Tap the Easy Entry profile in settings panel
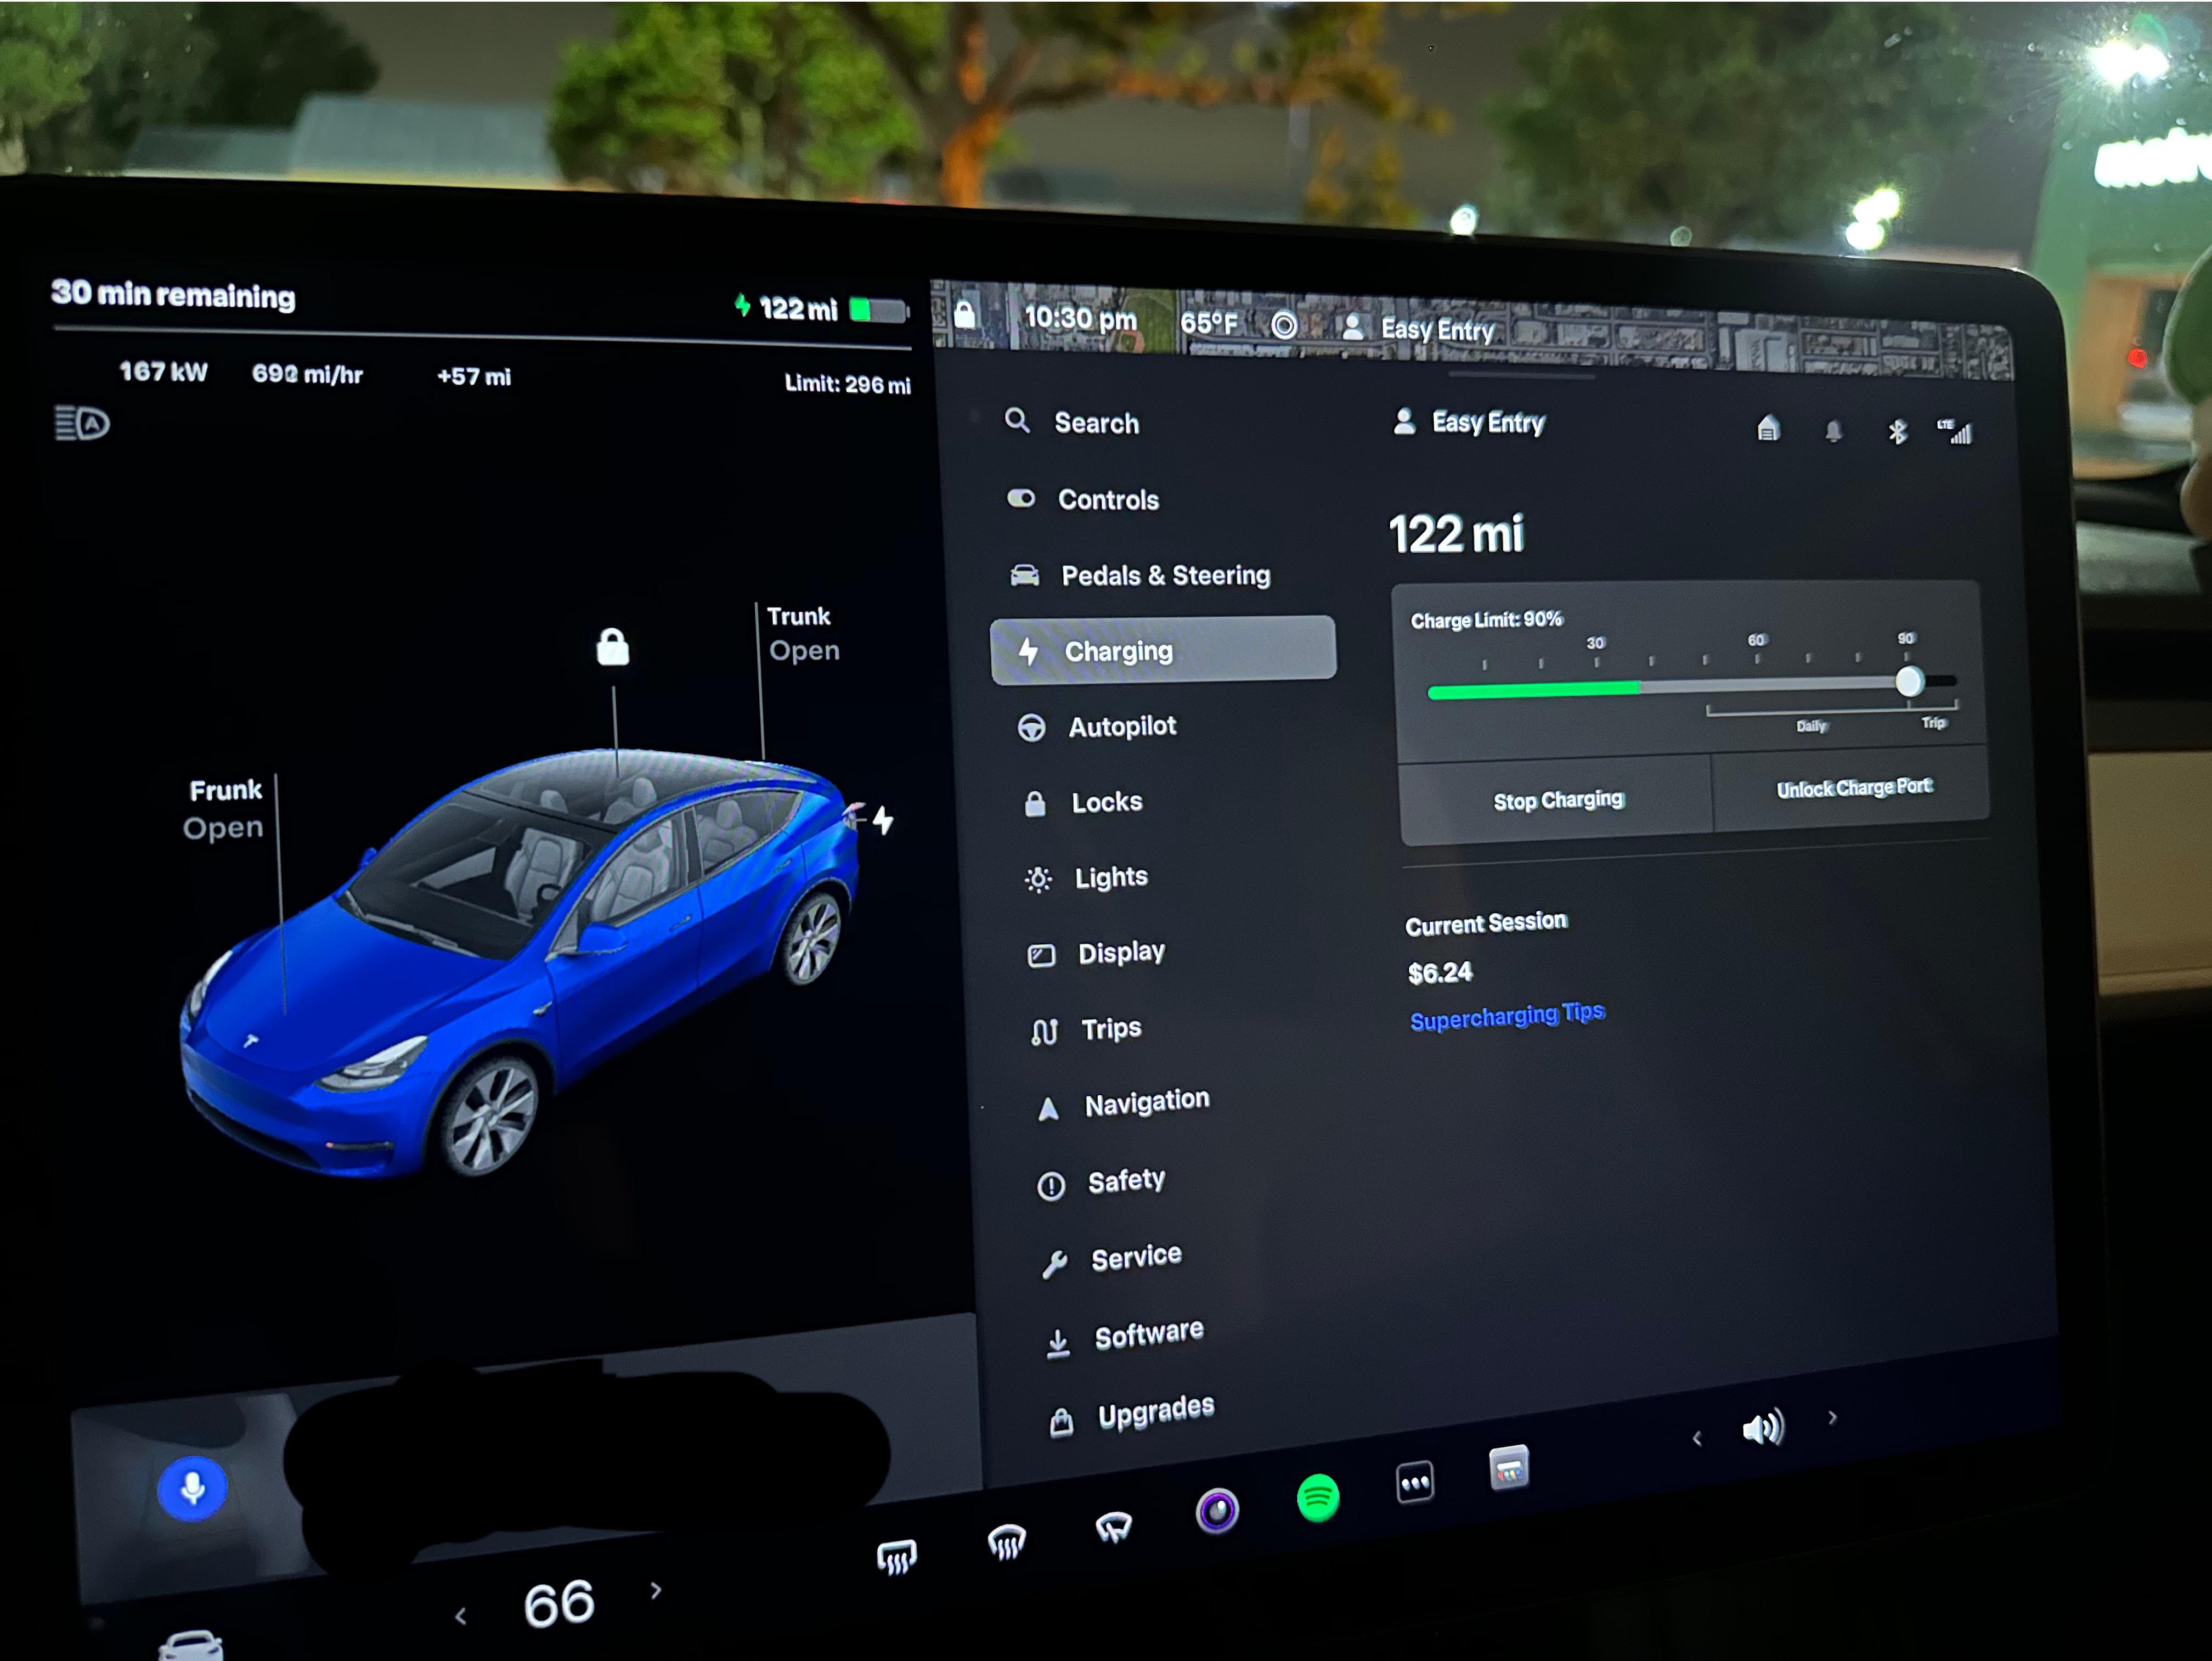This screenshot has width=2212, height=1661. pyautogui.click(x=1469, y=422)
